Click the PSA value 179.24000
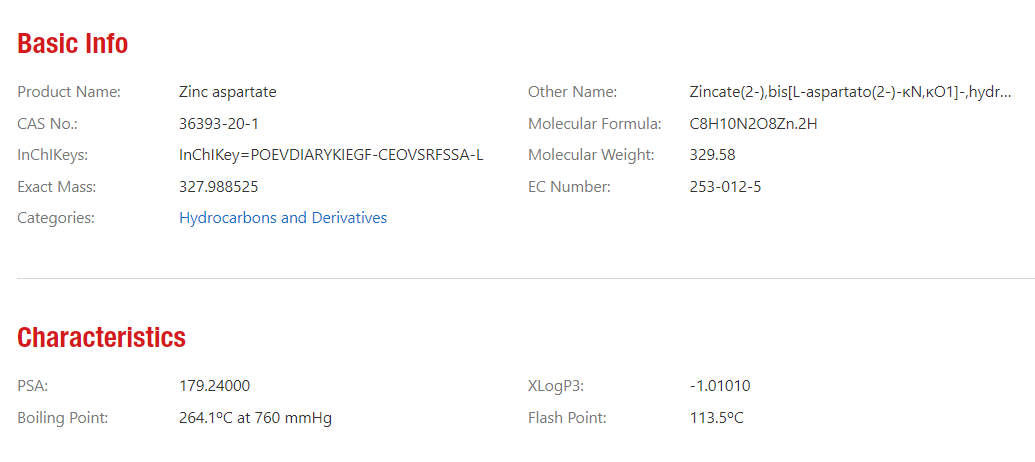Image resolution: width=1035 pixels, height=462 pixels. pyautogui.click(x=214, y=386)
